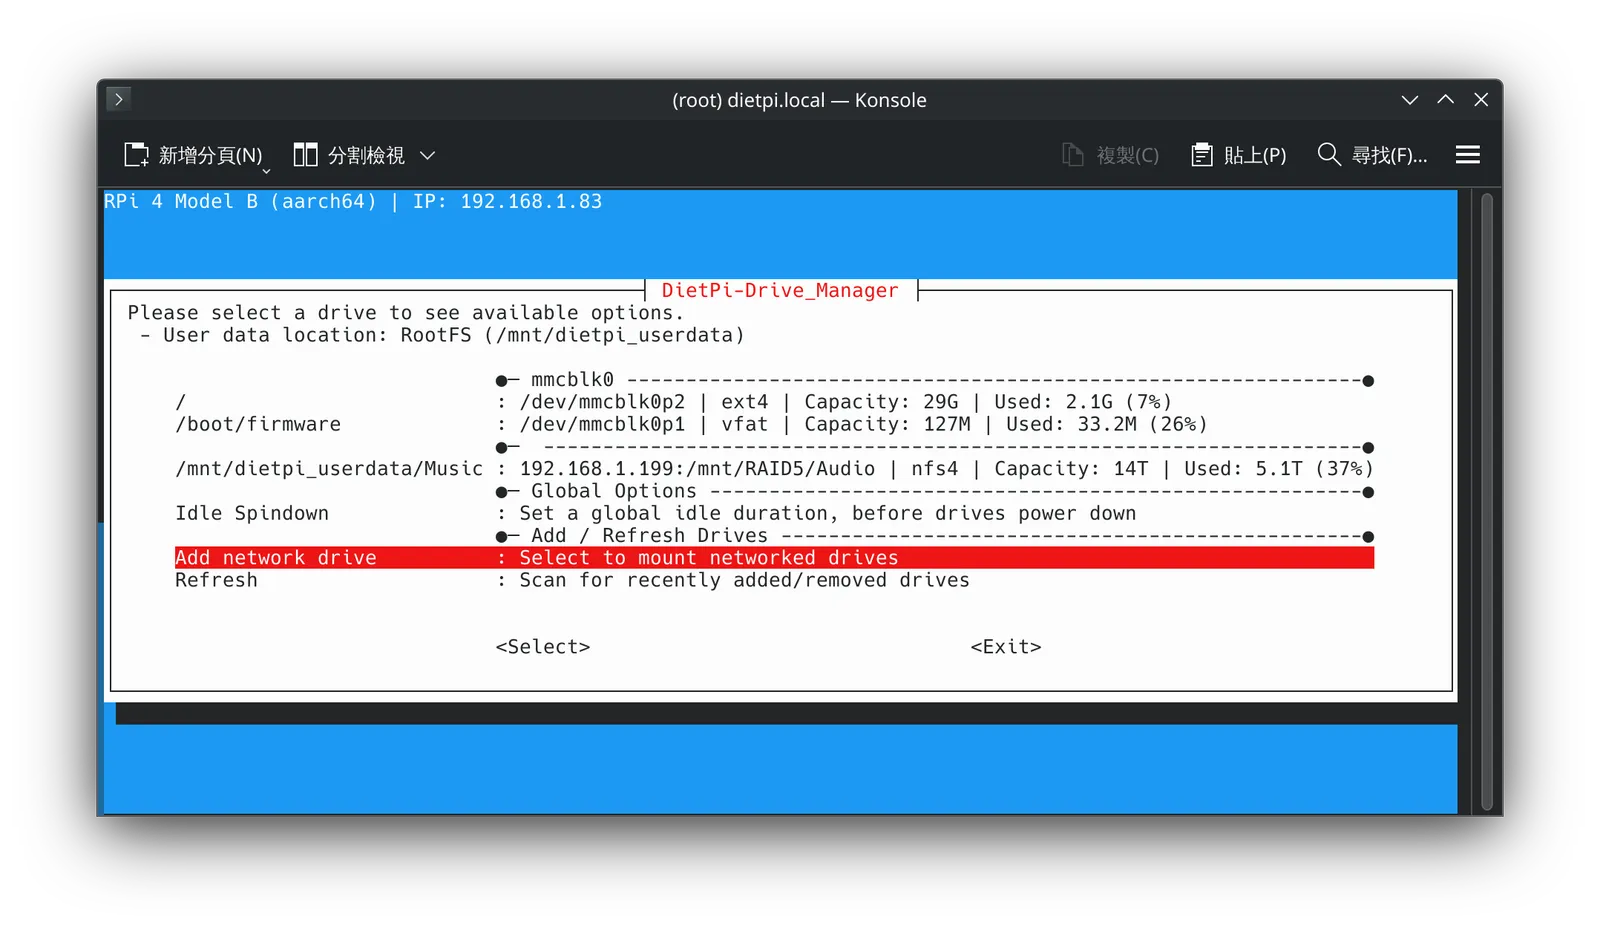Click the User data location line
The width and height of the screenshot is (1600, 931).
point(442,335)
